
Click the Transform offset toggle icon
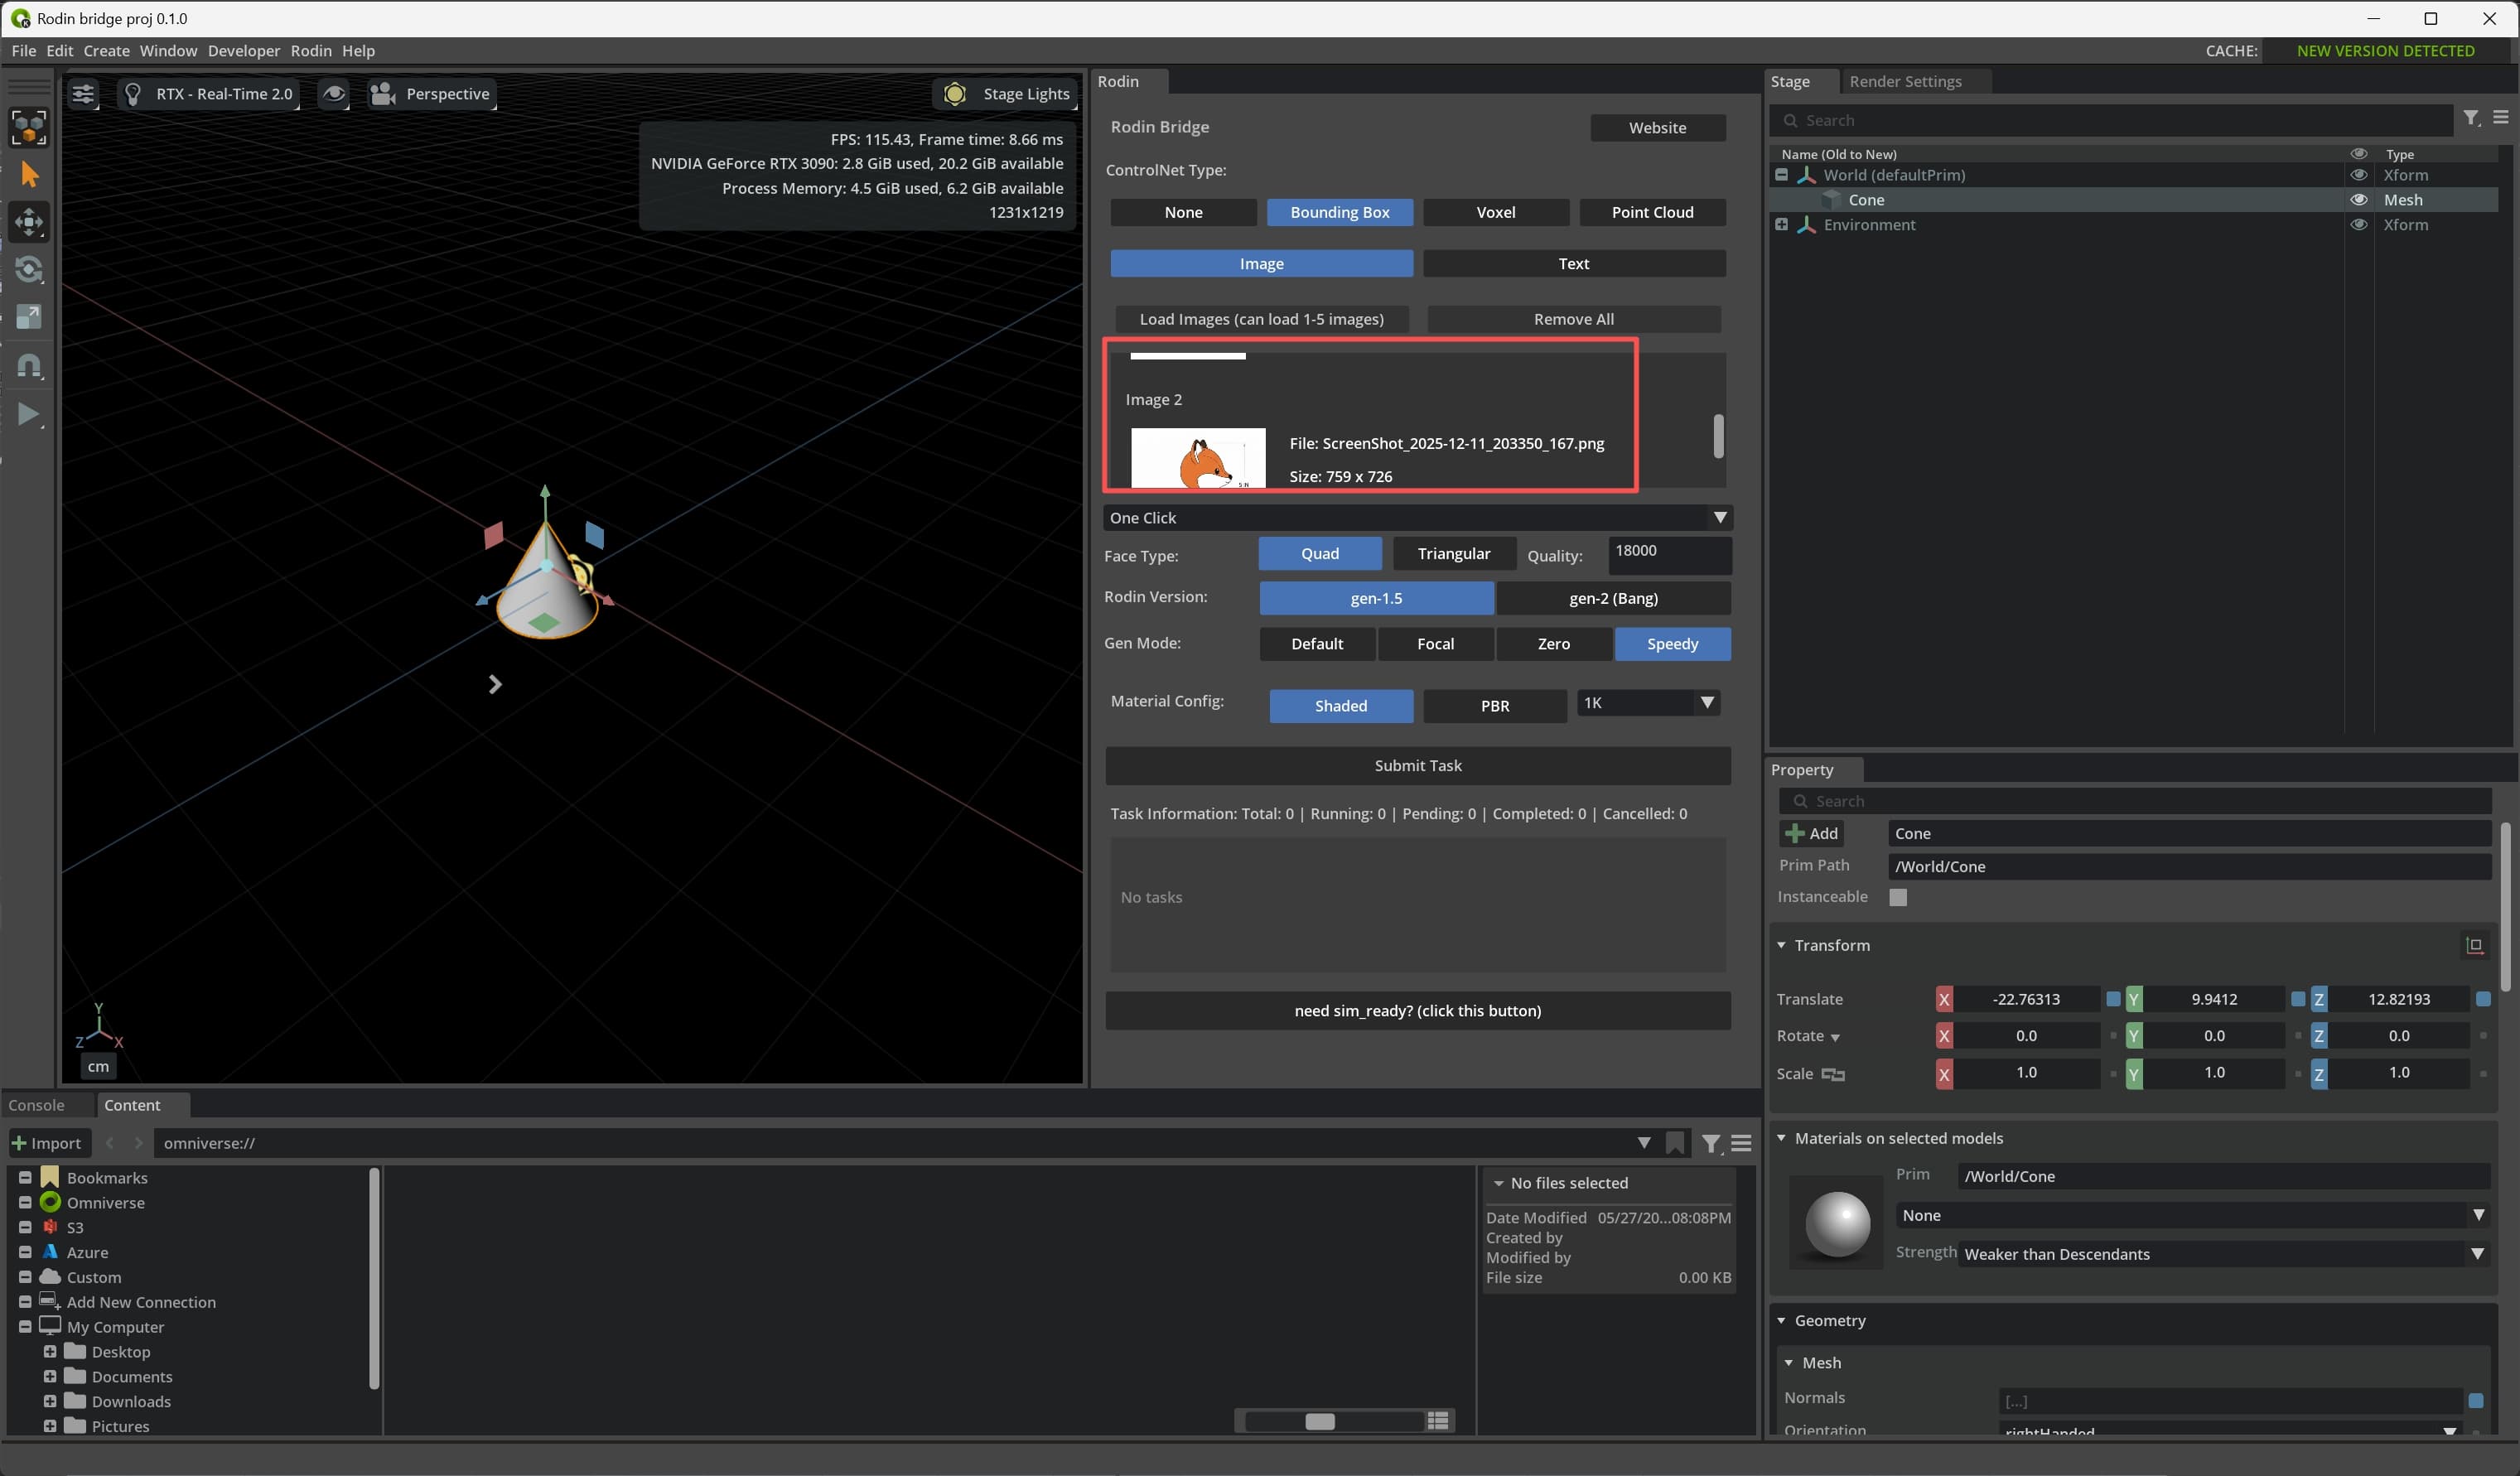(x=2475, y=945)
